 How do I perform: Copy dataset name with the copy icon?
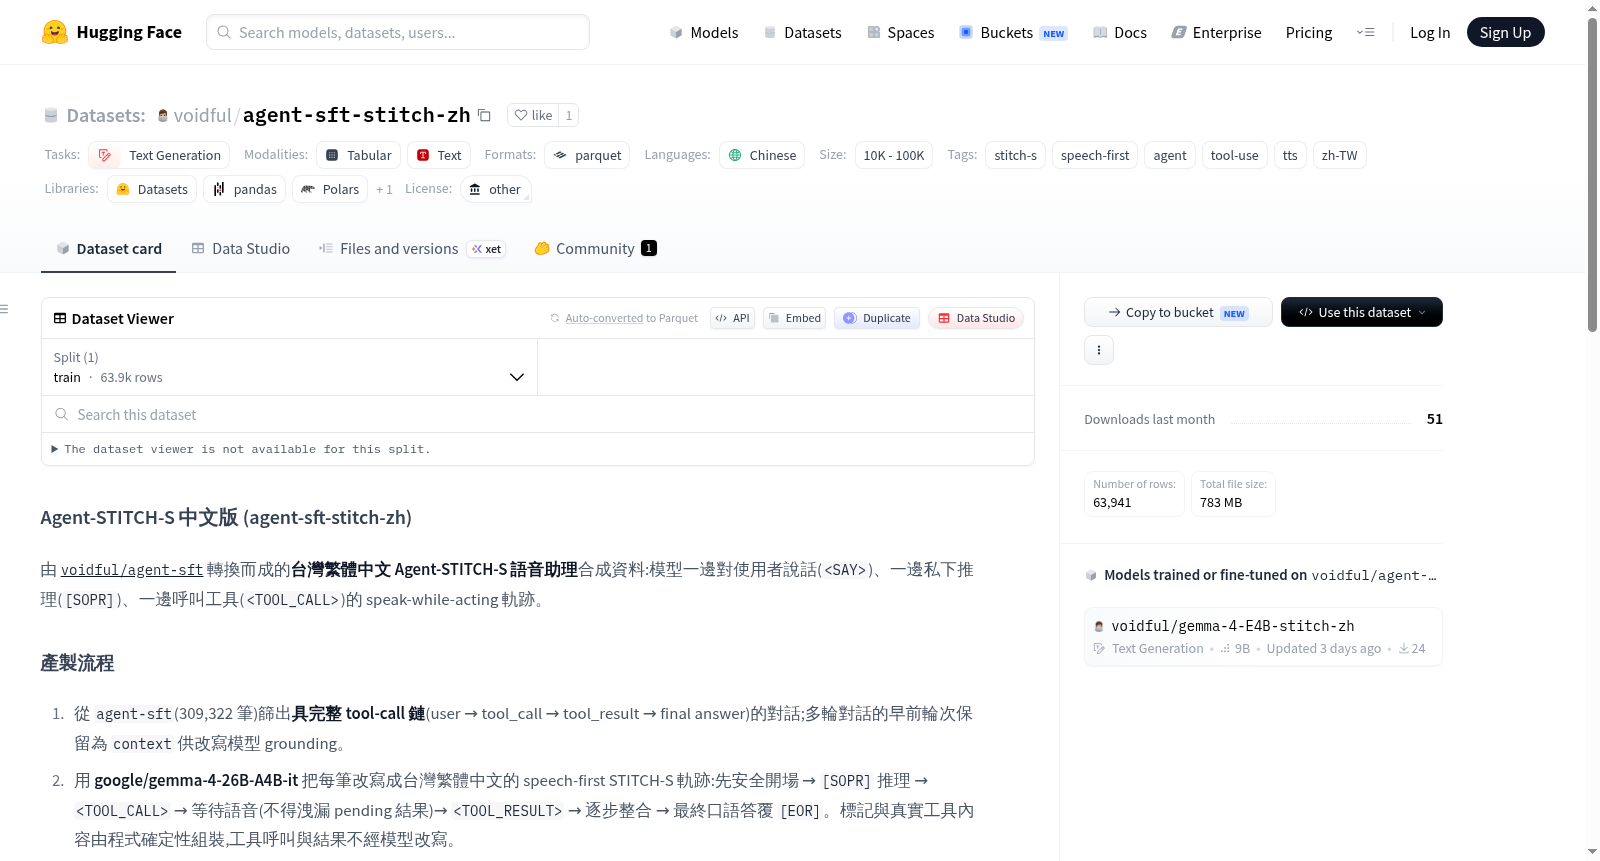(x=484, y=115)
